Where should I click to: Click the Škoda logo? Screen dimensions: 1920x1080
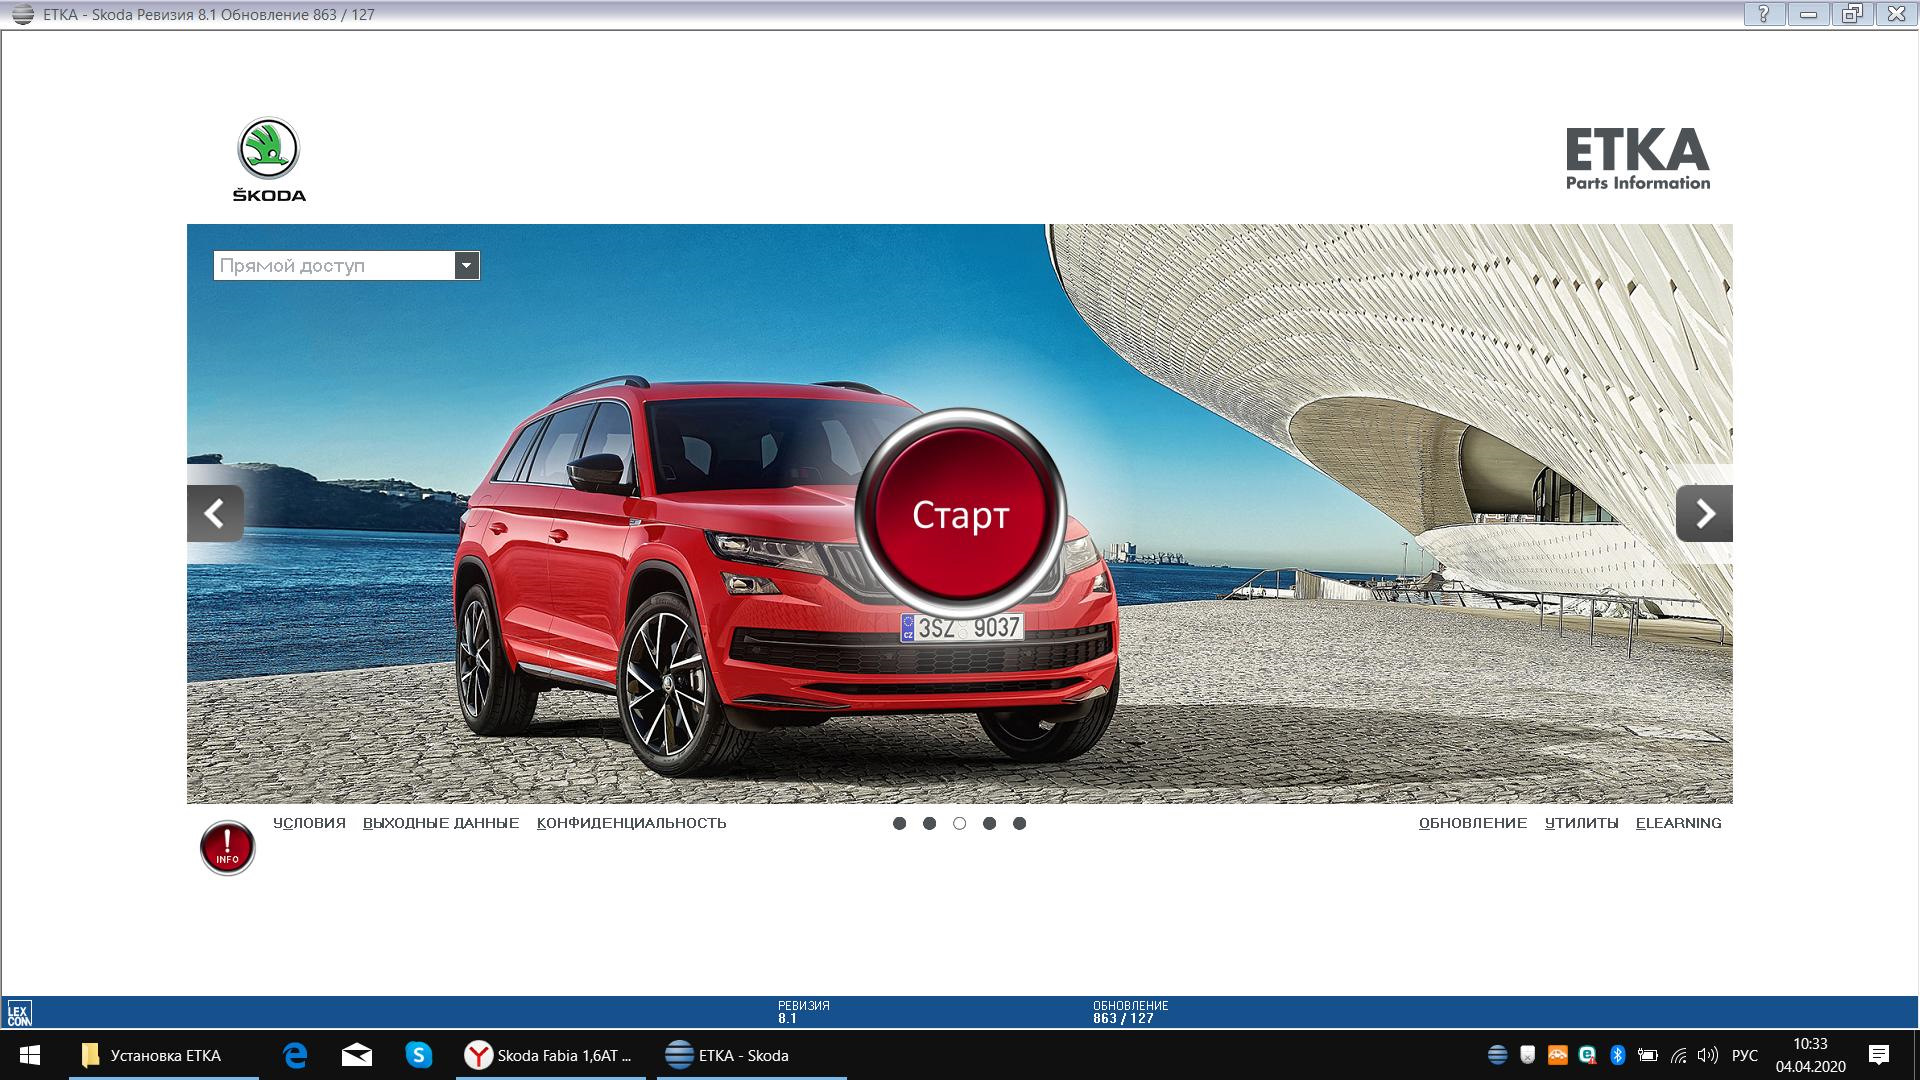269,159
